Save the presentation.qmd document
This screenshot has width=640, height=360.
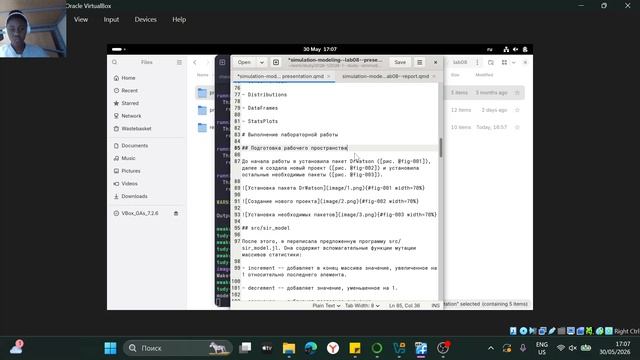point(400,62)
